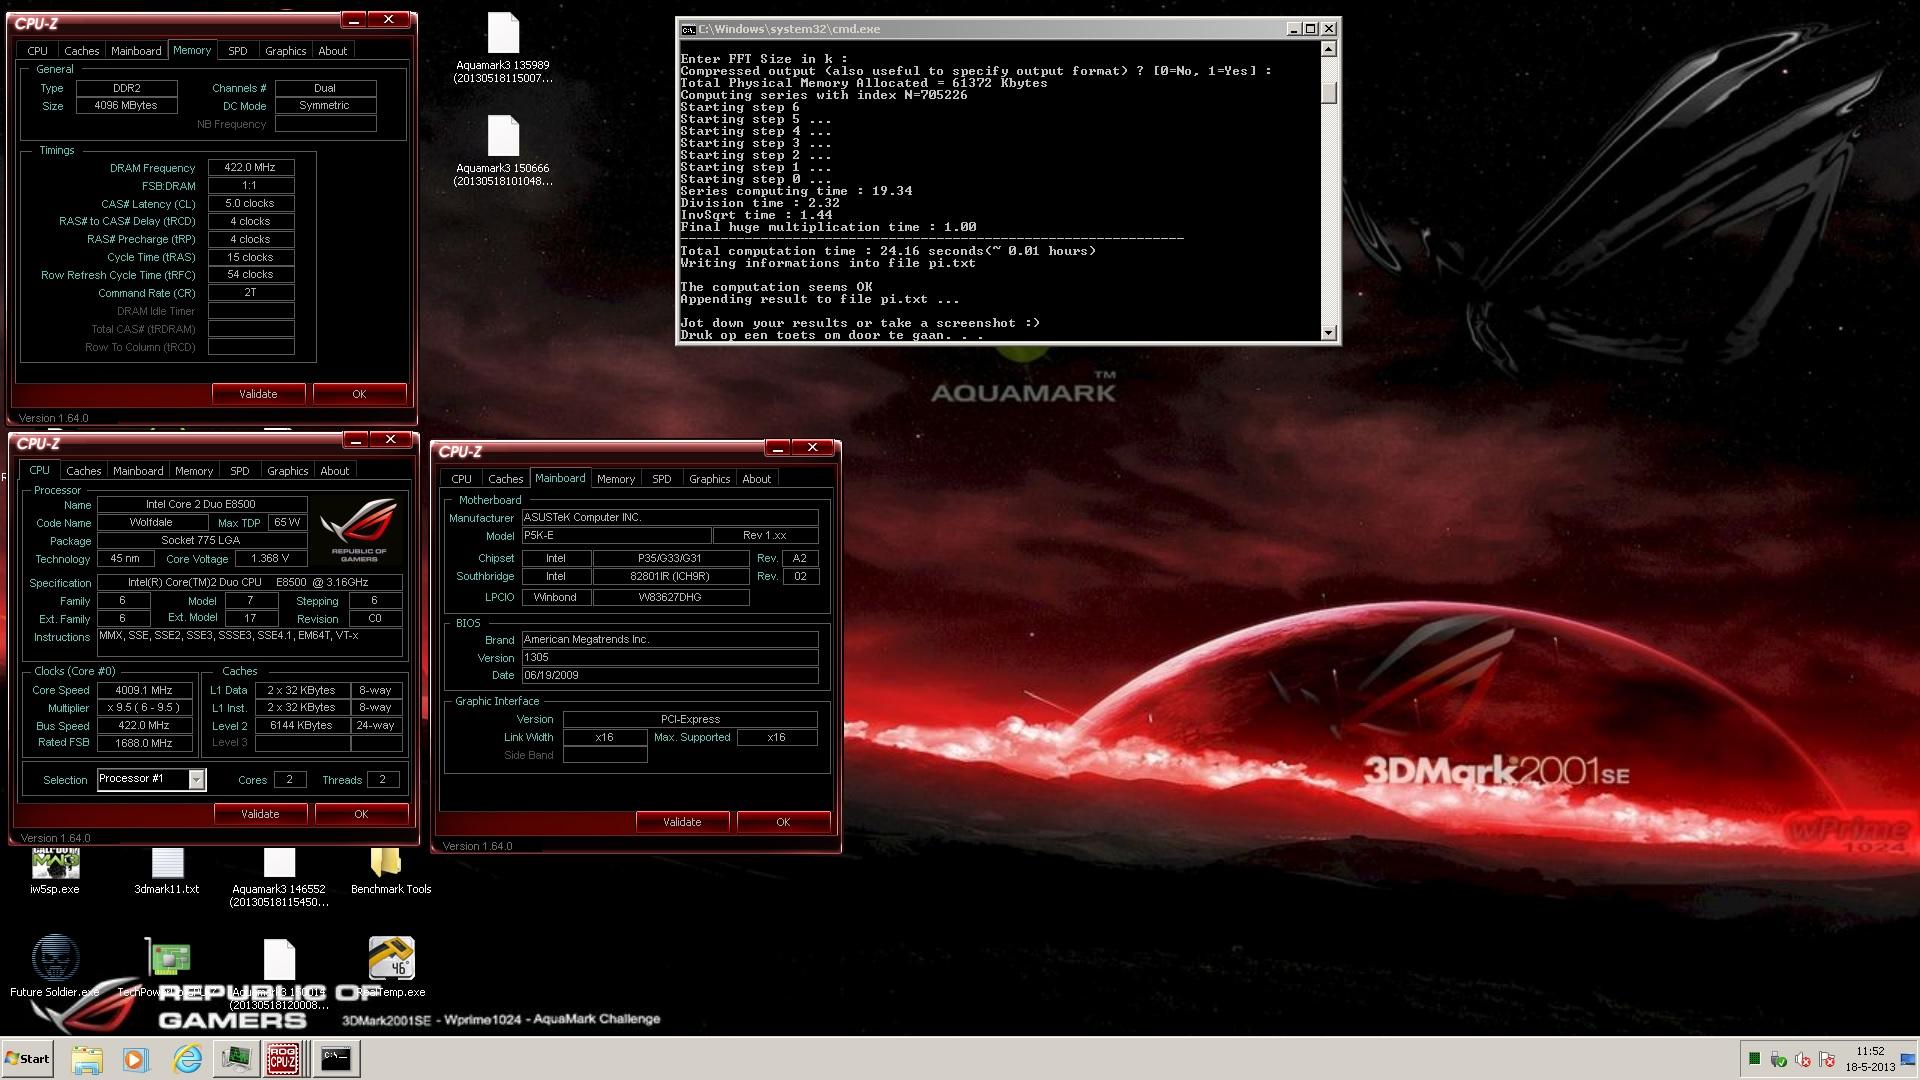This screenshot has width=1920, height=1080.
Task: Click the Rated FSB value 1688.0 MHz
Action: tap(144, 744)
